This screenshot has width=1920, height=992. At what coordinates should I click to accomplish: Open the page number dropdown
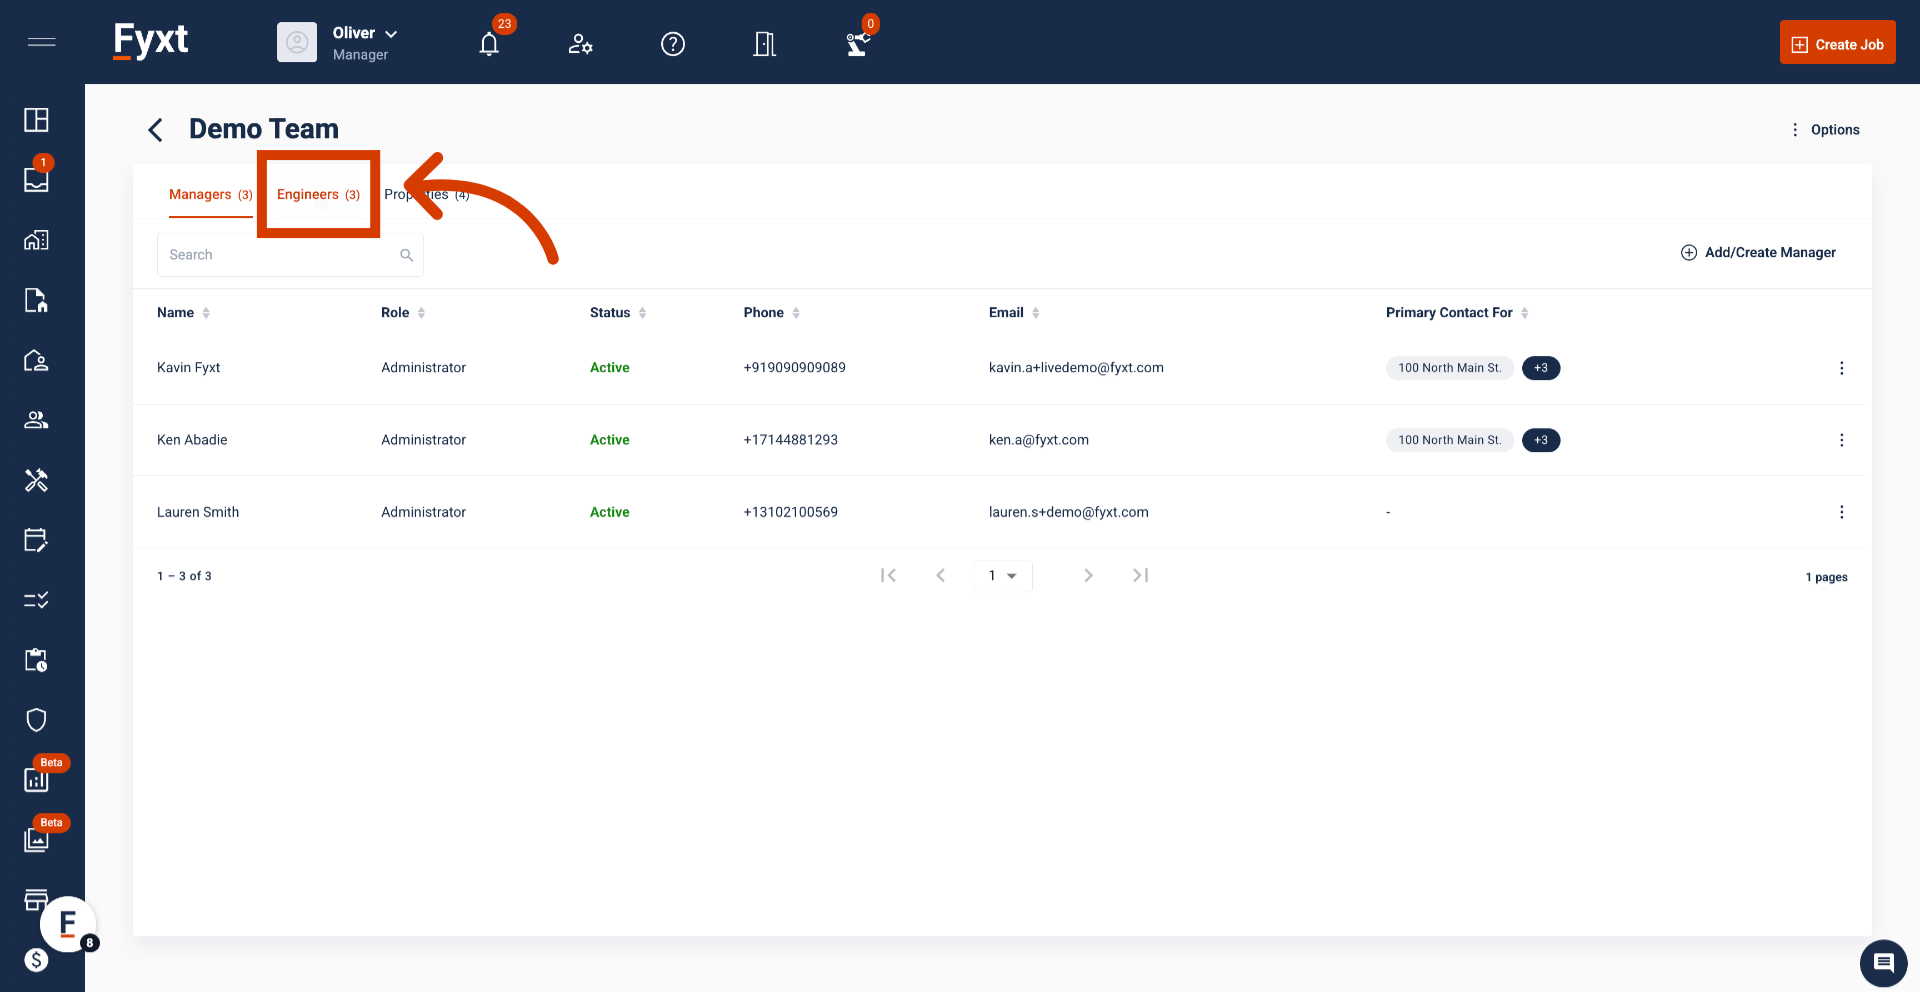1002,576
